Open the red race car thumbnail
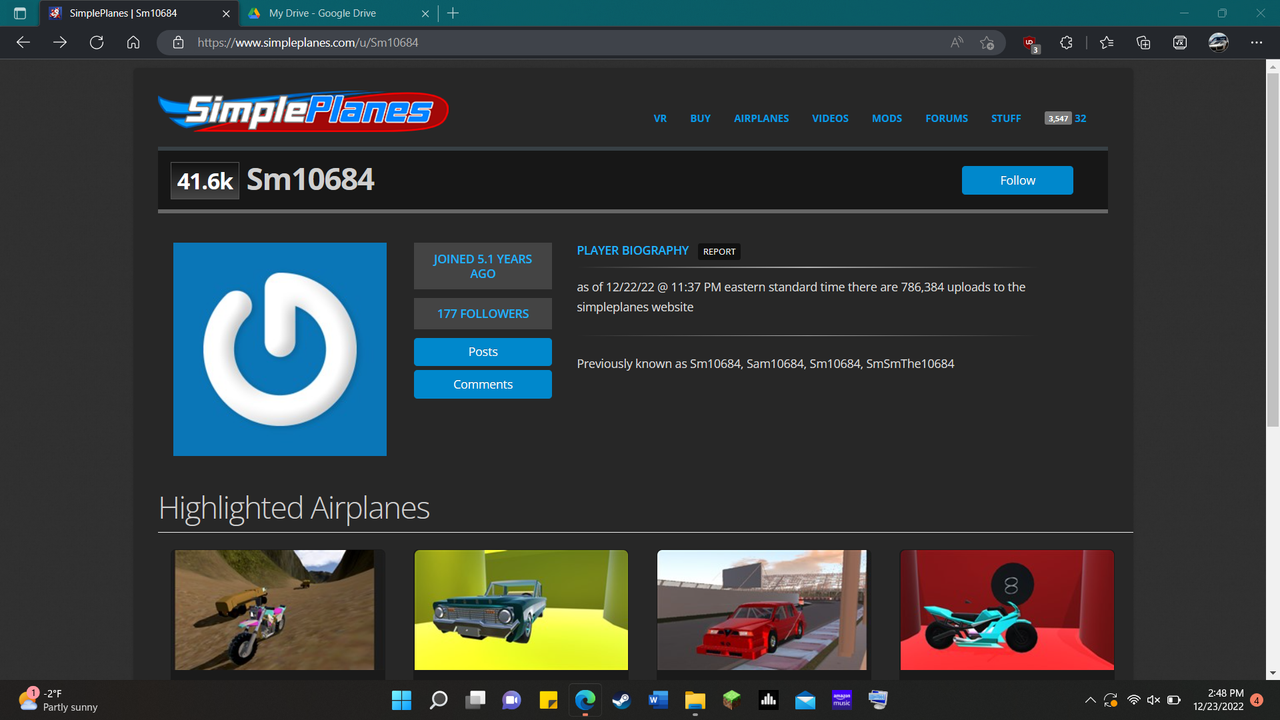 [762, 610]
